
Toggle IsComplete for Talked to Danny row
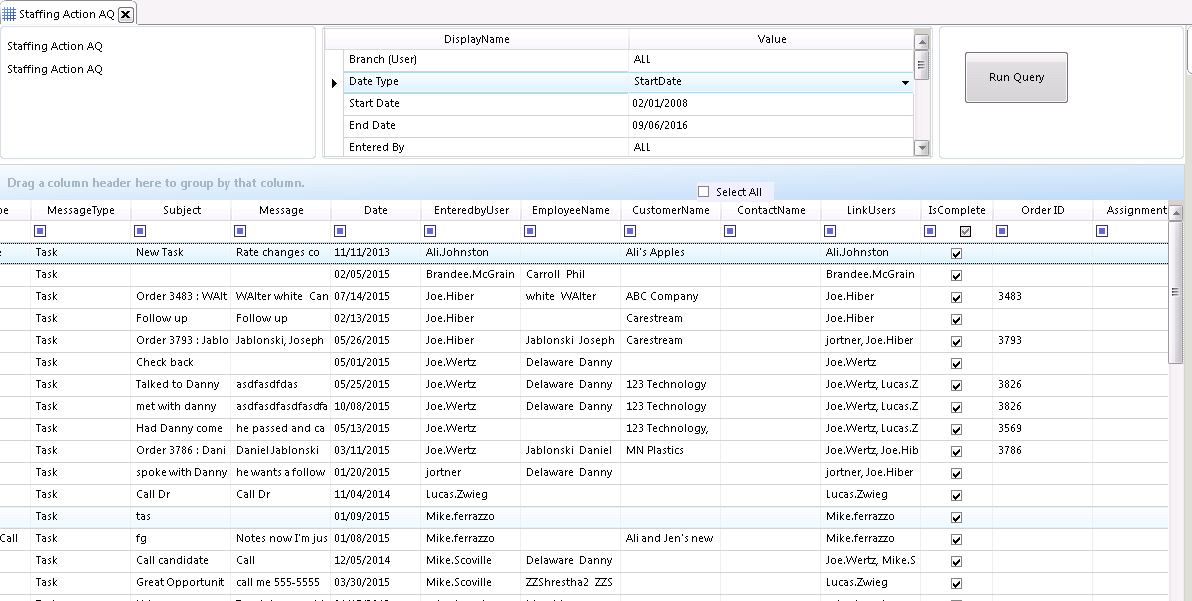(956, 386)
